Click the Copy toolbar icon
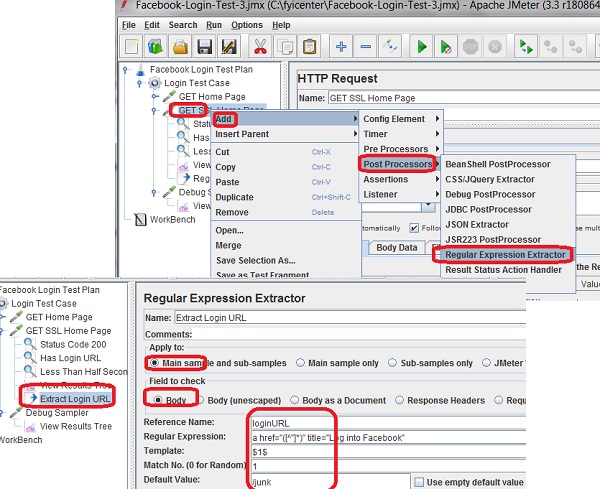This screenshot has height=489, width=600. click(x=285, y=47)
